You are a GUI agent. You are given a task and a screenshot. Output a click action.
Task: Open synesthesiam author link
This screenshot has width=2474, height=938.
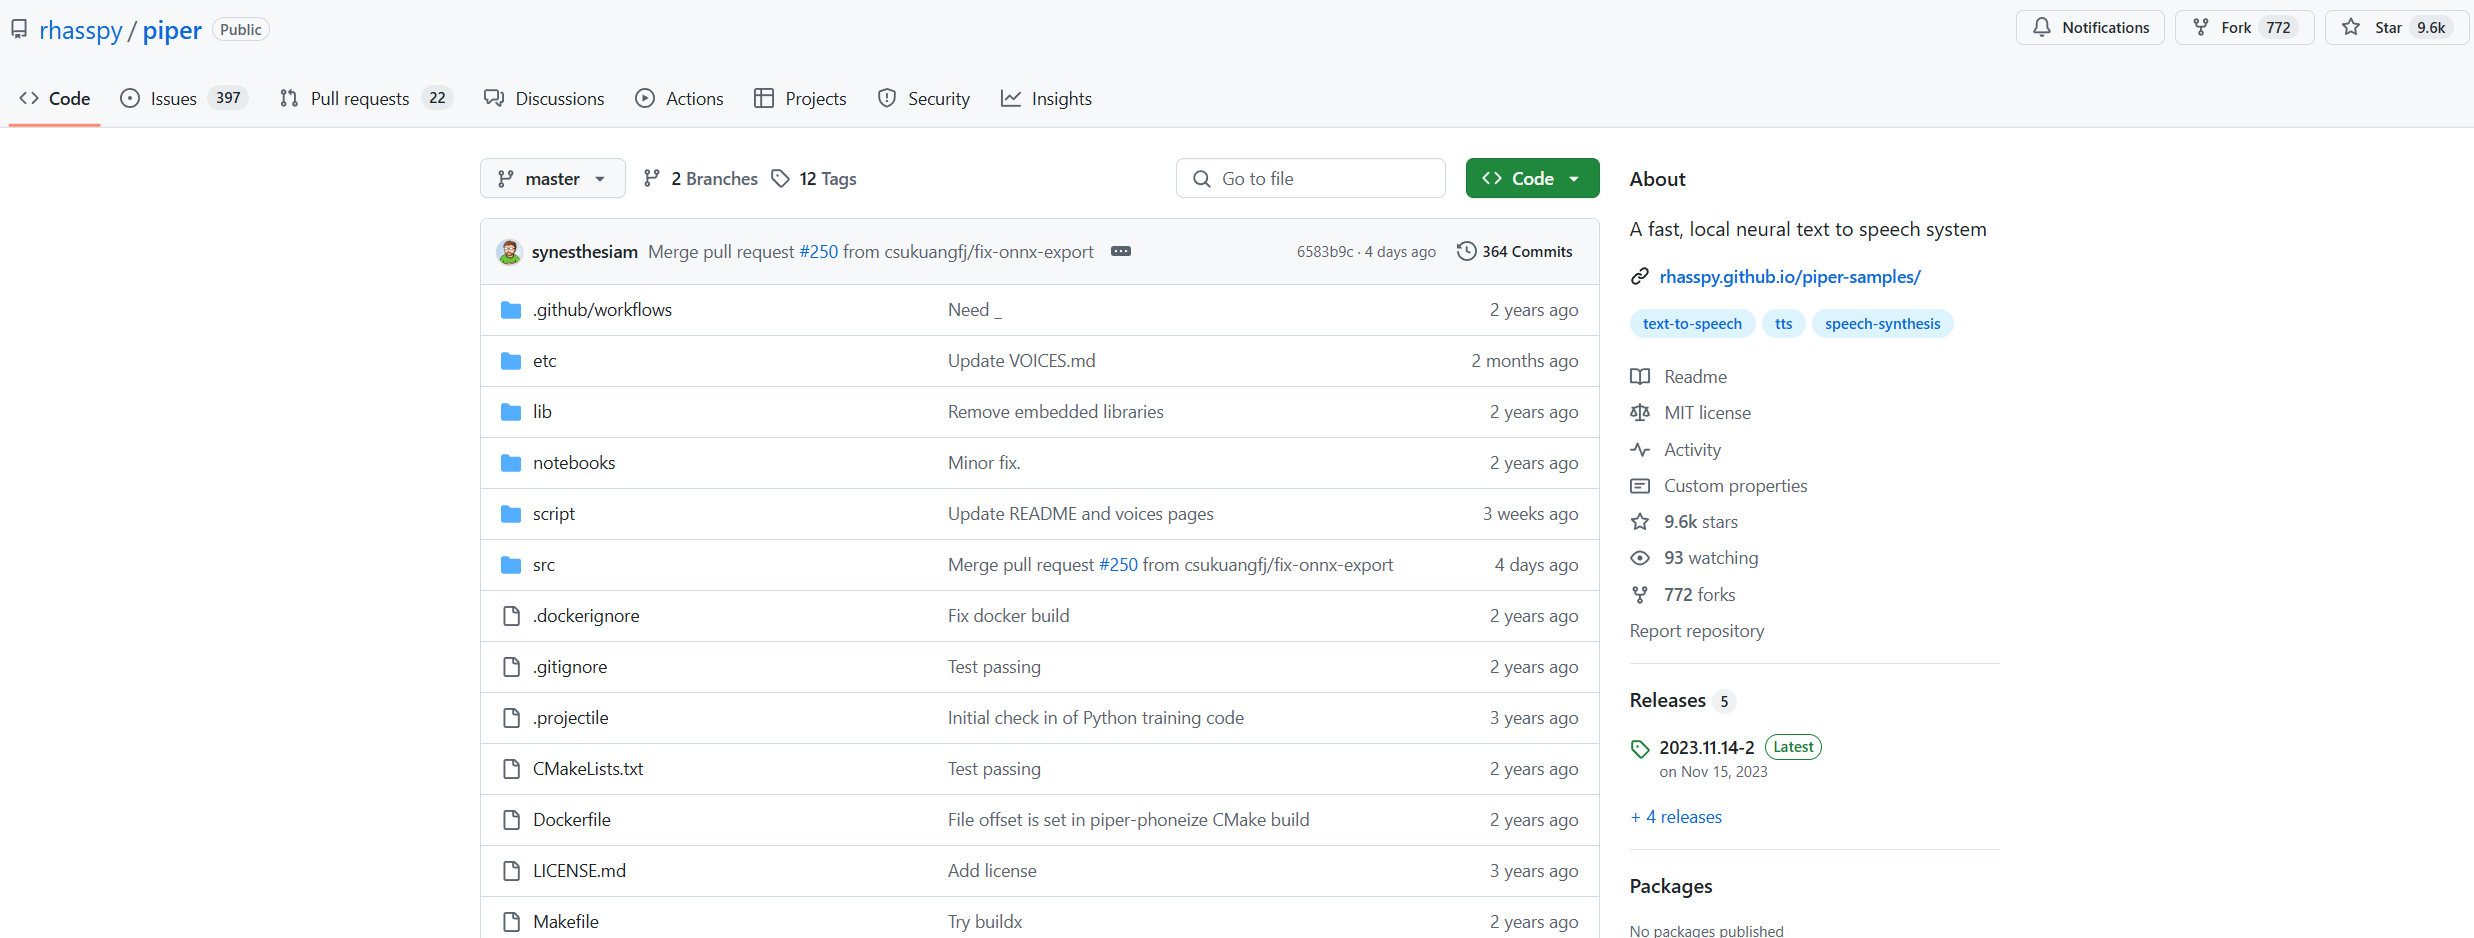coord(584,252)
